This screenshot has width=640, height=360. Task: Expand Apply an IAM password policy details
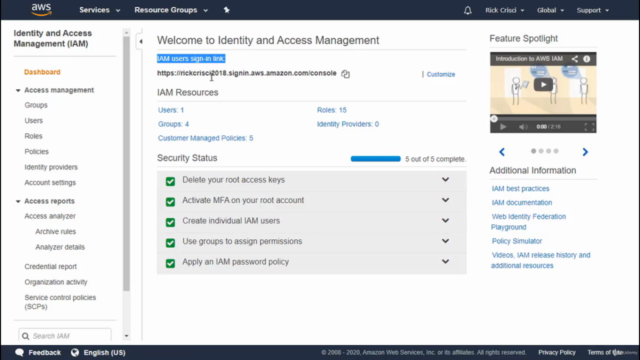[x=445, y=261]
